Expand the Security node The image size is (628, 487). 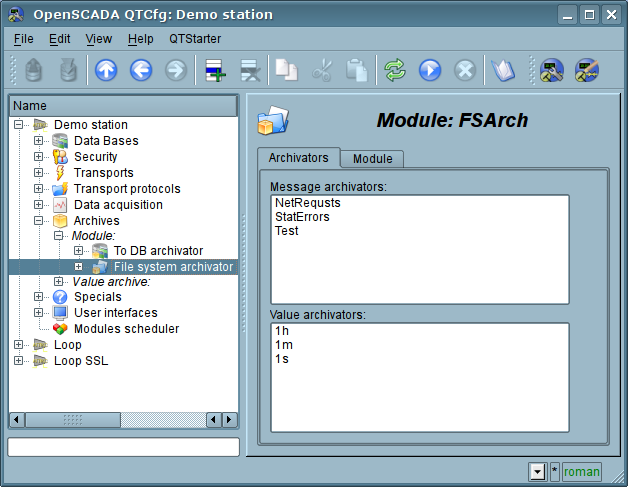point(38,157)
